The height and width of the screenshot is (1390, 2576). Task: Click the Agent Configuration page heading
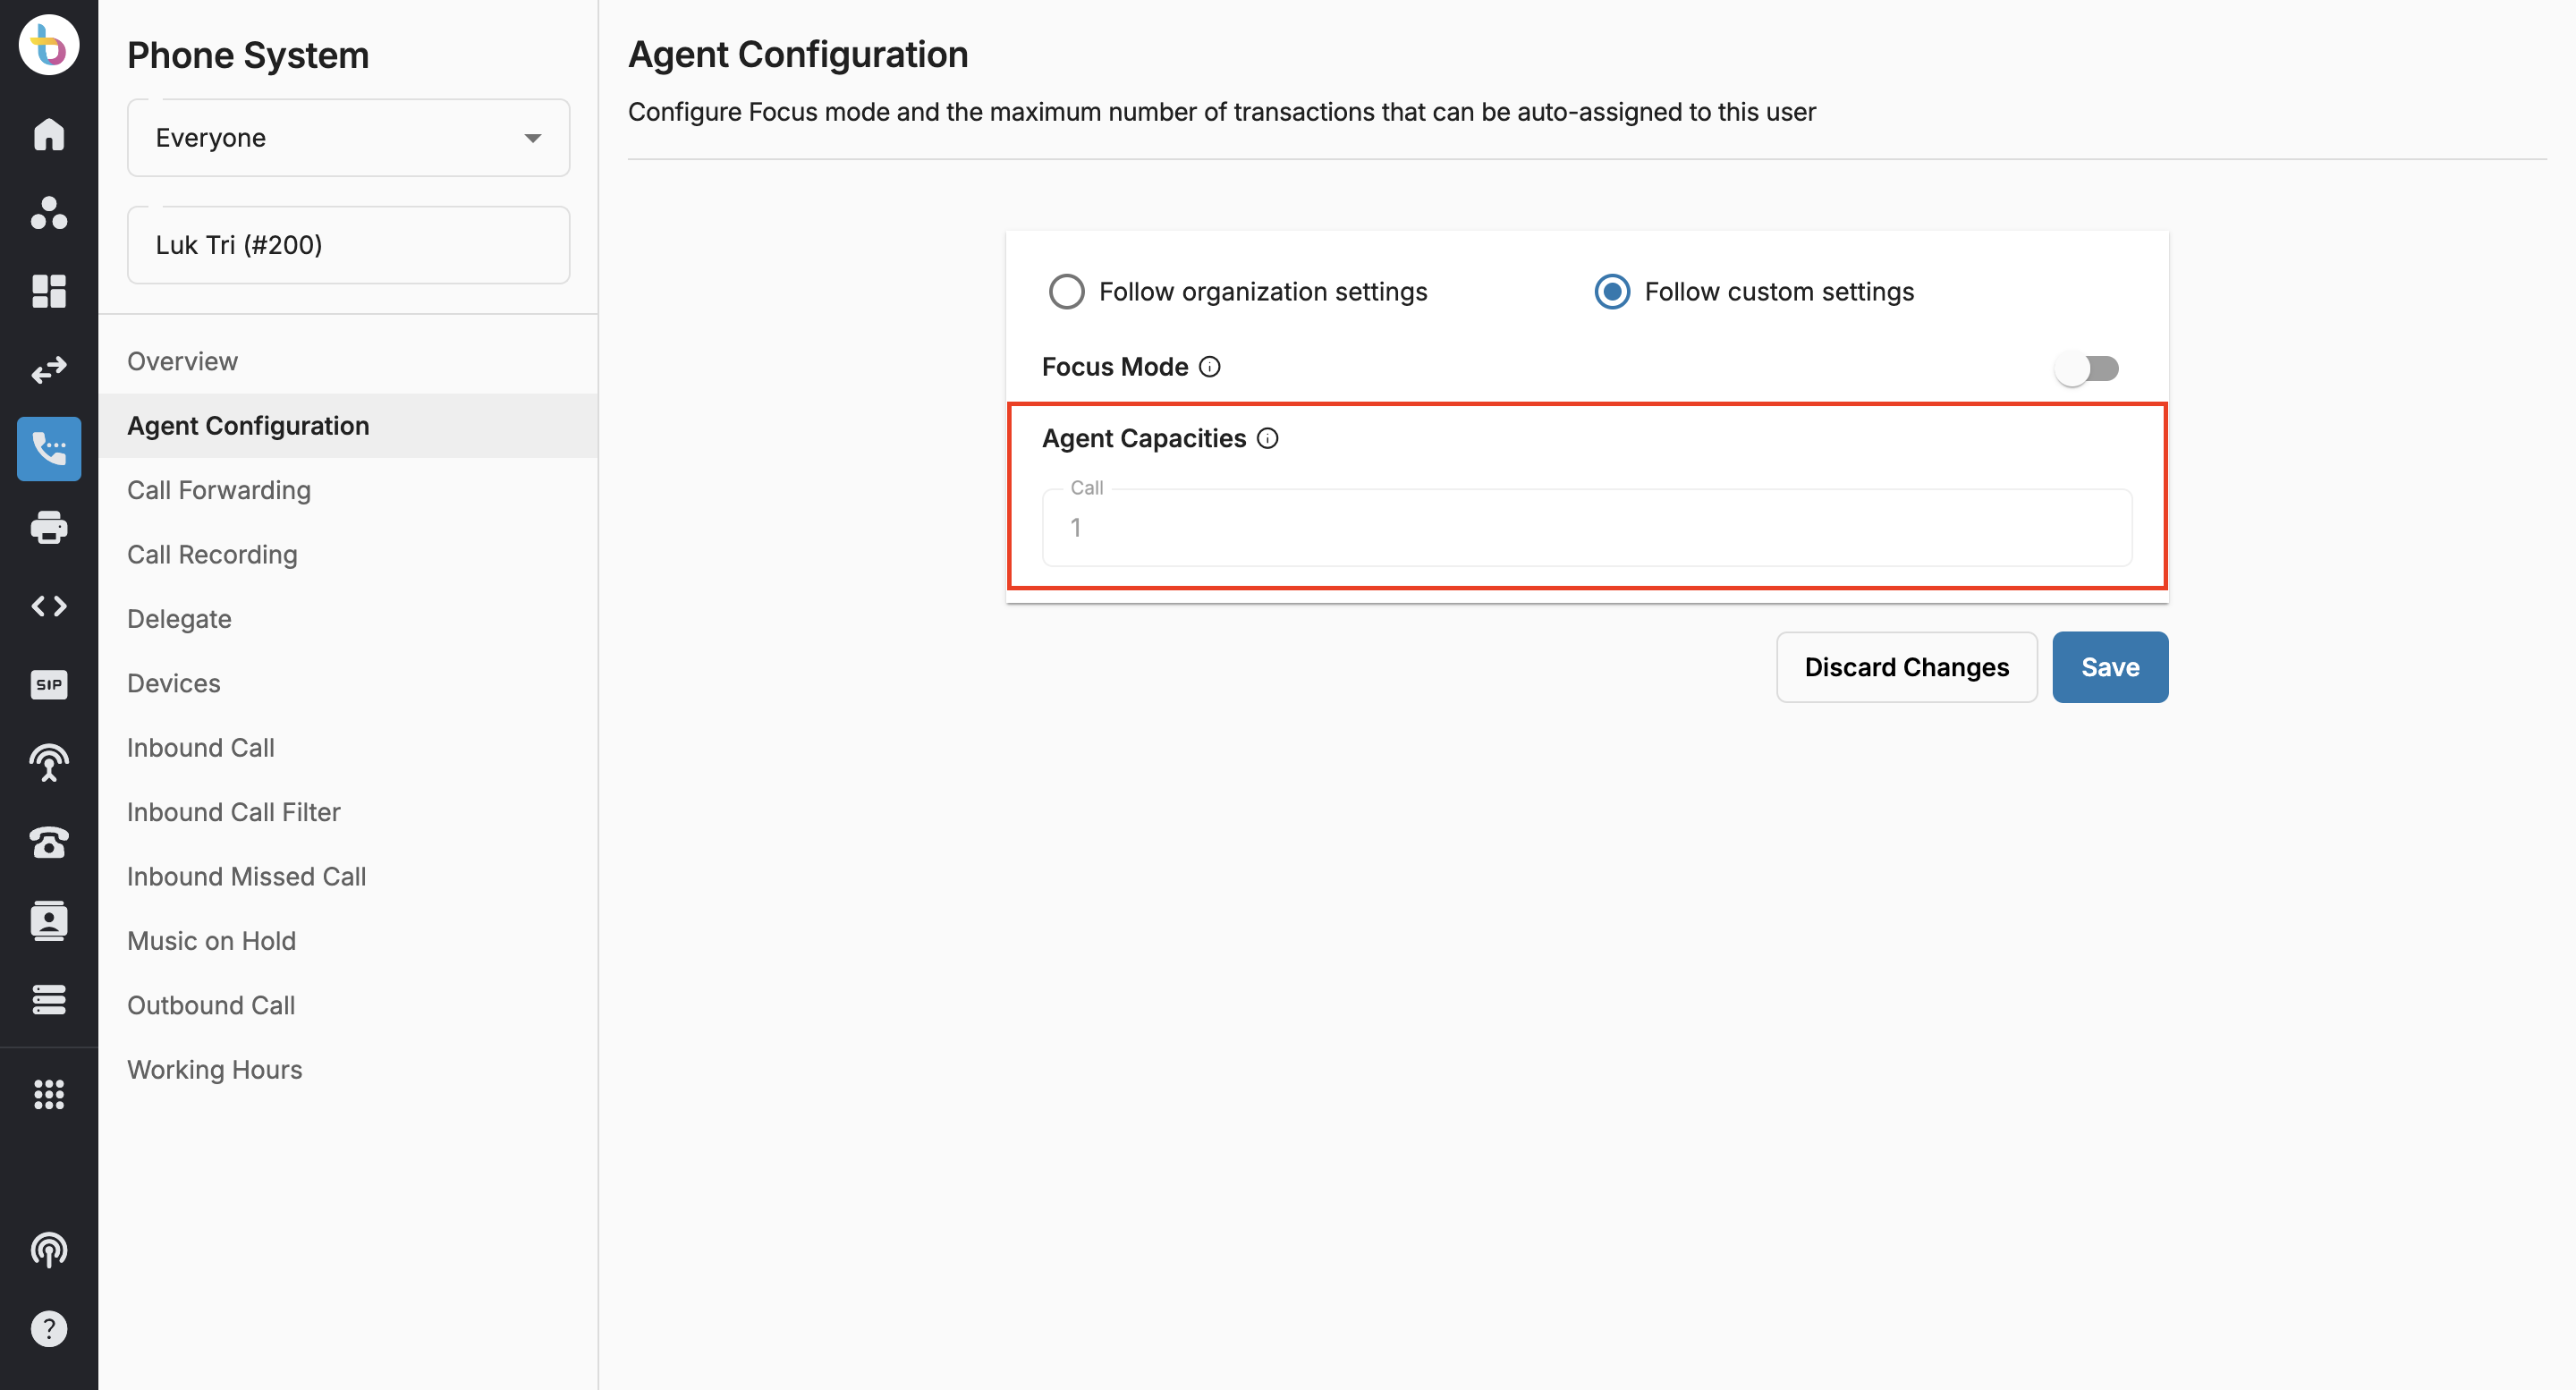[798, 54]
